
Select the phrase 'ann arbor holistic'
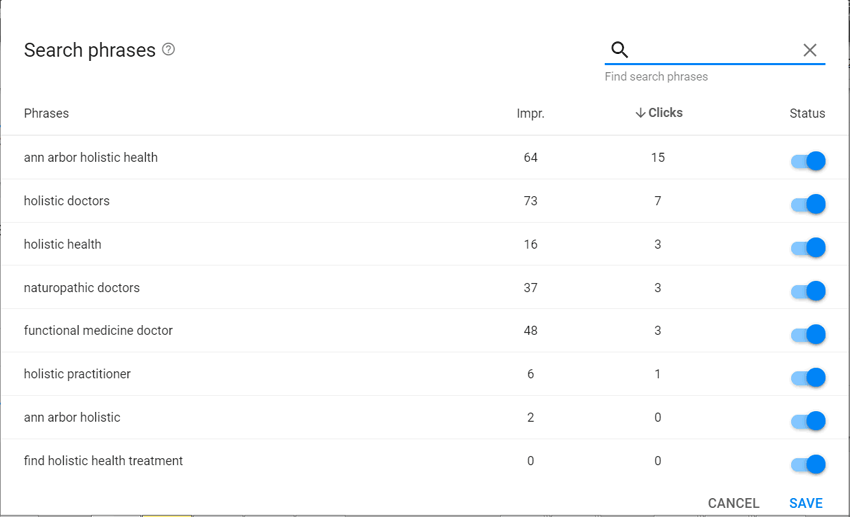pos(72,417)
